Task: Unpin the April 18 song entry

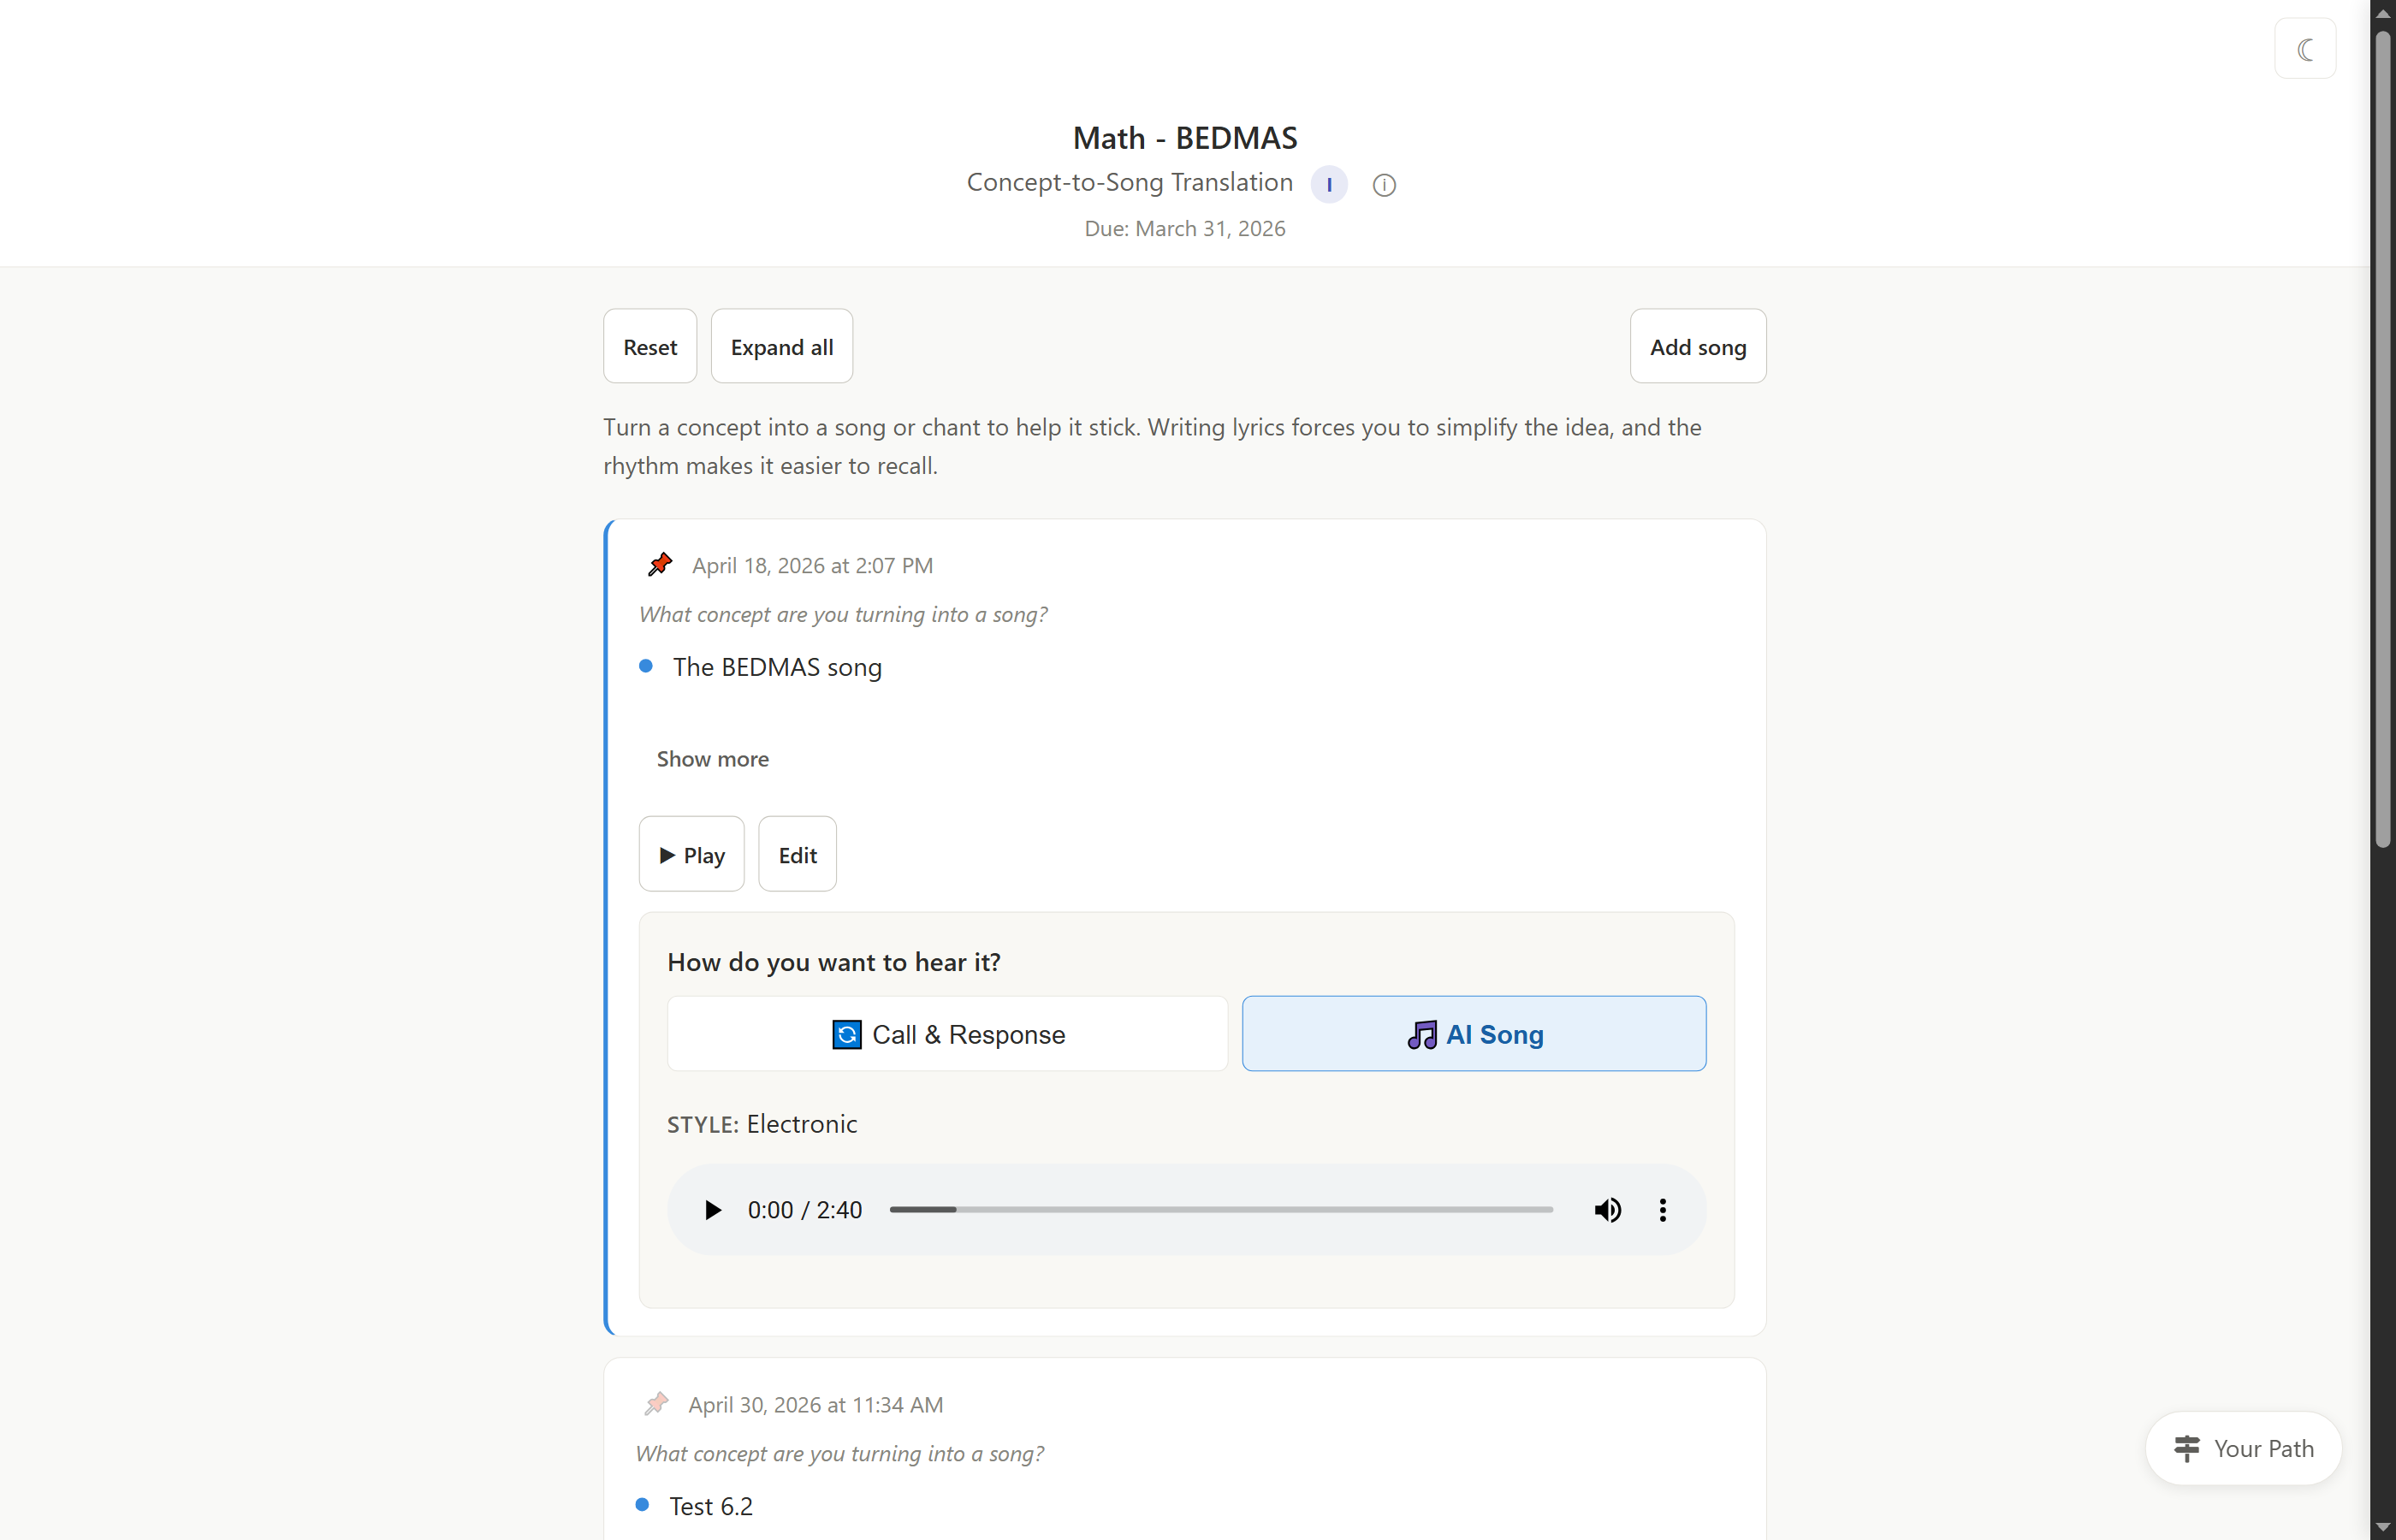Action: click(660, 565)
